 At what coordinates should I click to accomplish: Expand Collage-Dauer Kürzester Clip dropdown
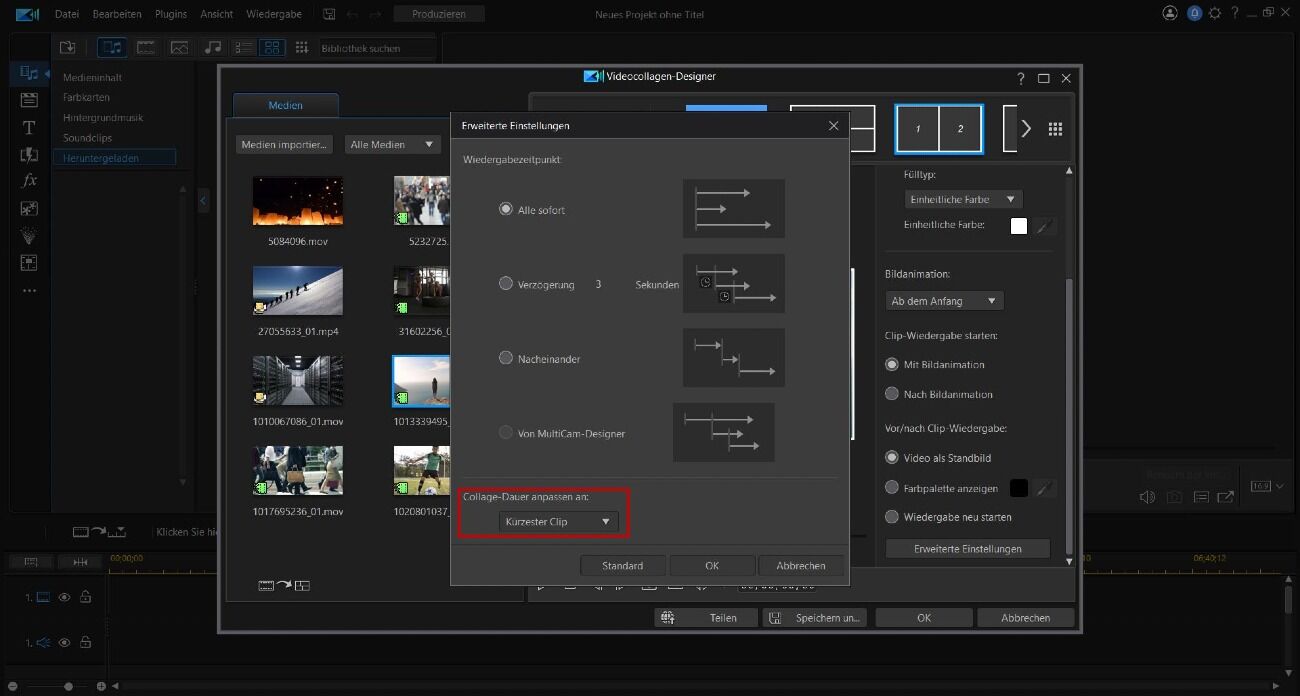click(x=558, y=522)
